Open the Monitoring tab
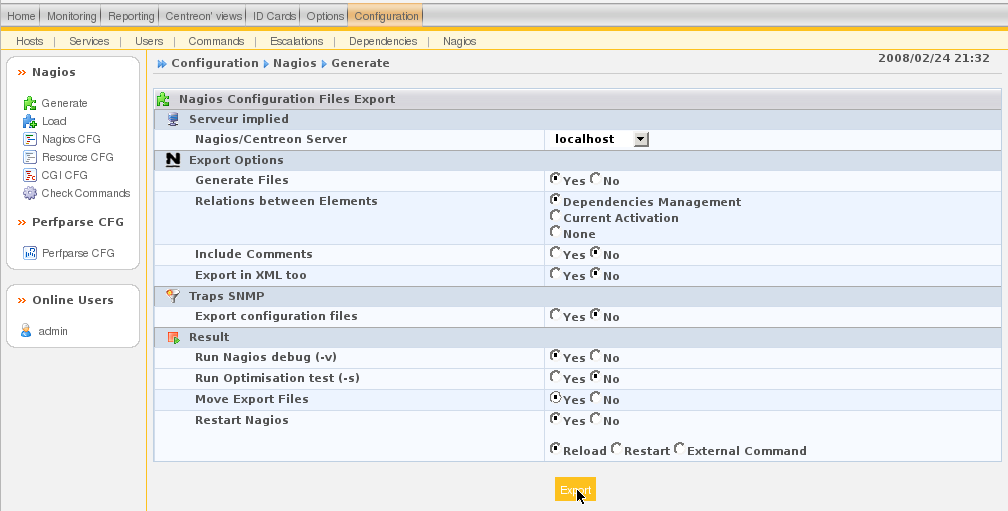Screen dimensions: 1008x511 point(71,16)
